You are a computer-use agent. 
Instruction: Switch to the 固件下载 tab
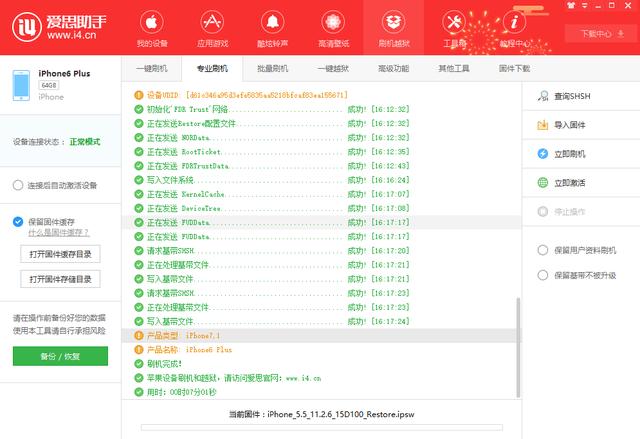[x=514, y=69]
